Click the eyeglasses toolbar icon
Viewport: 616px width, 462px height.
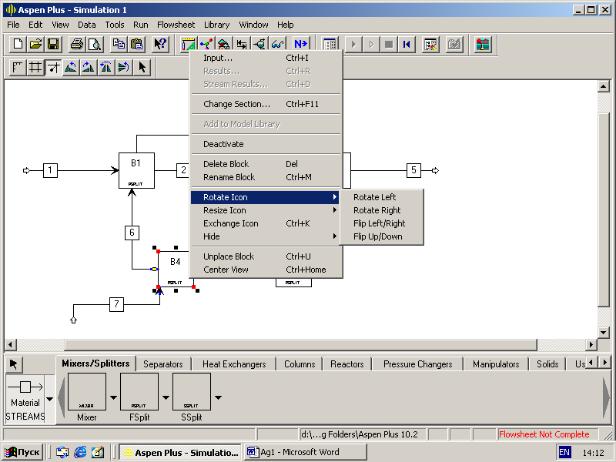point(278,44)
